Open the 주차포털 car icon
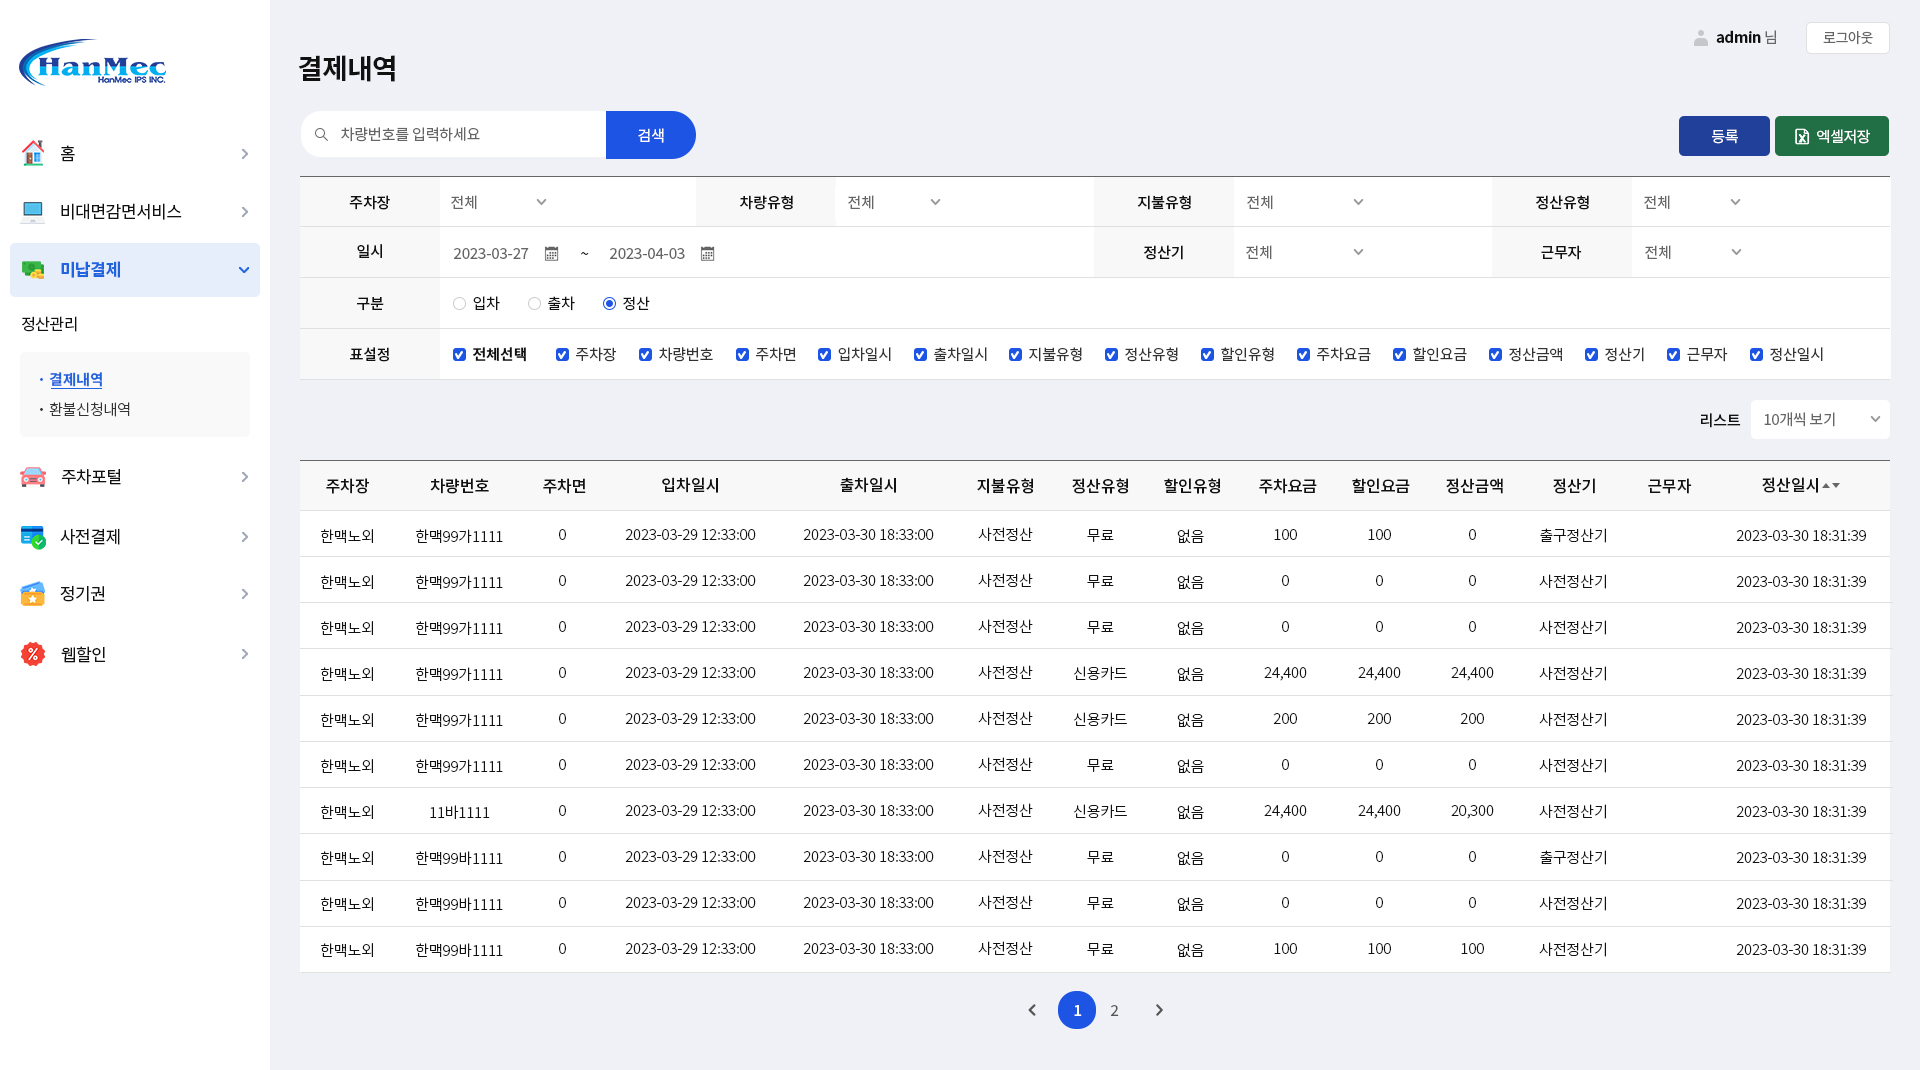 [x=33, y=477]
